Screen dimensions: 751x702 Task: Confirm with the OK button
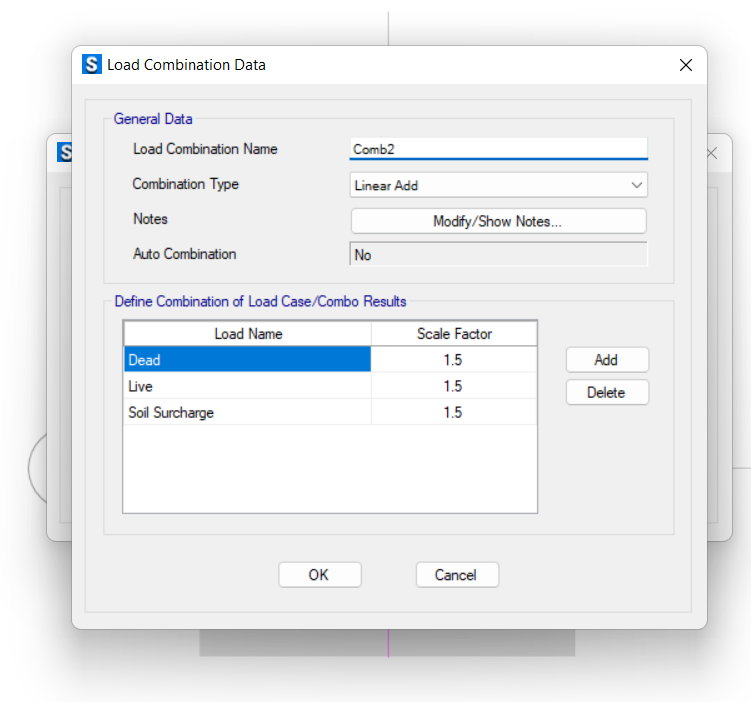click(319, 575)
